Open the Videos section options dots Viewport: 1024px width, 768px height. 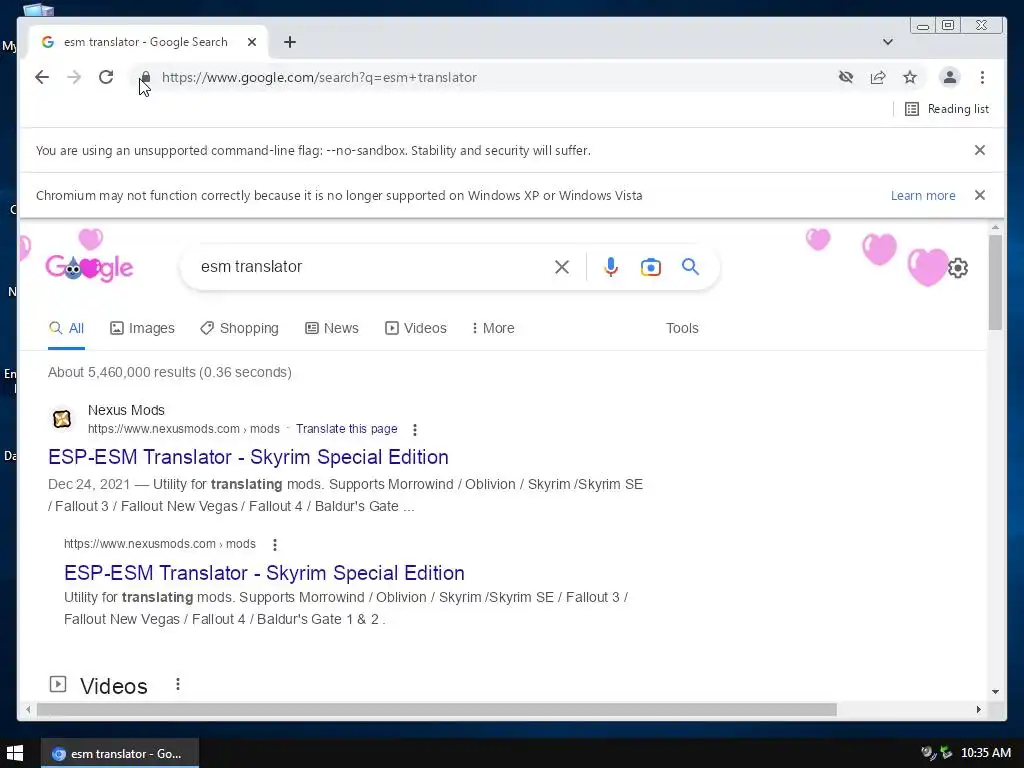point(178,684)
